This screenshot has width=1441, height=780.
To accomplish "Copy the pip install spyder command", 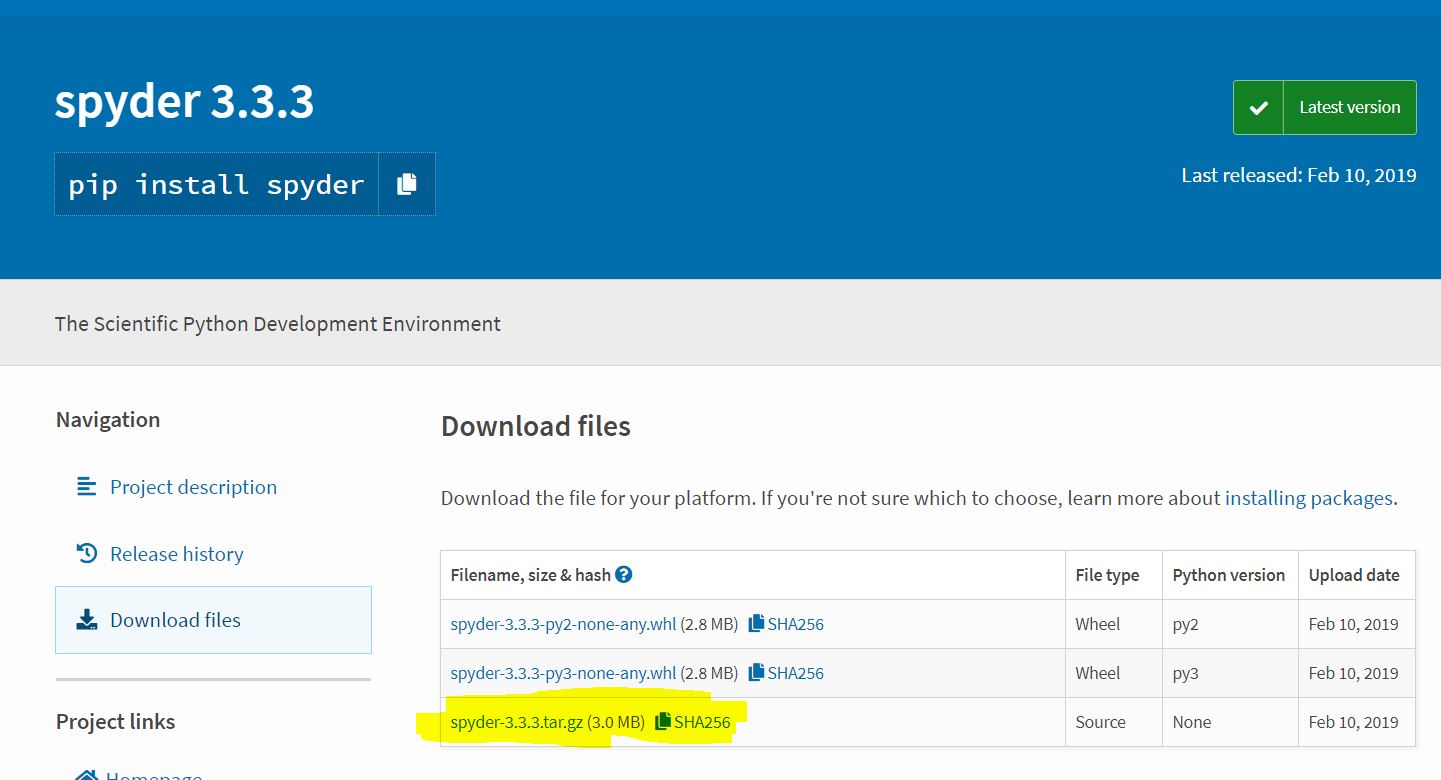I will (406, 184).
